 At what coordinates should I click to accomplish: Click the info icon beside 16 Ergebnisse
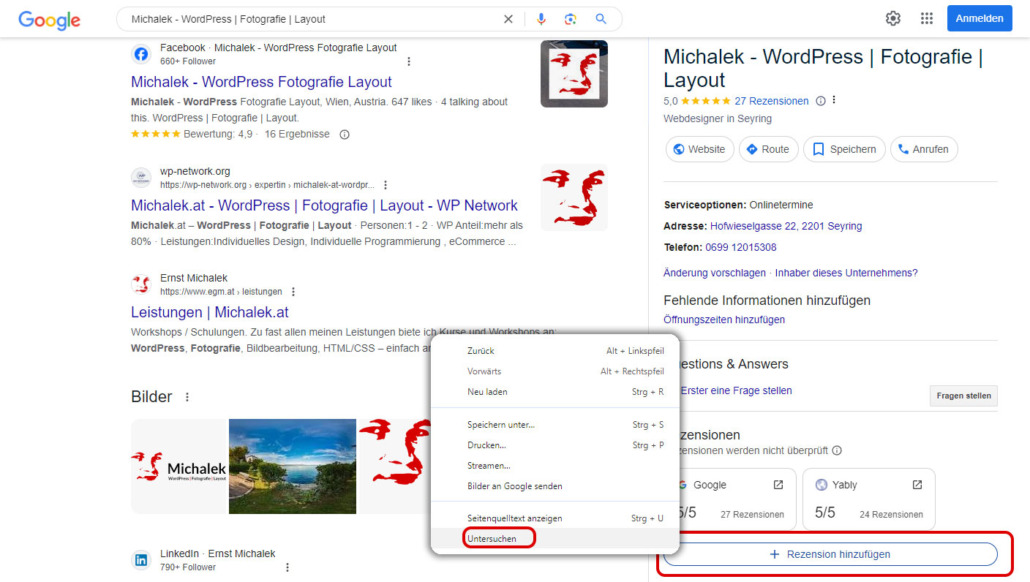click(344, 134)
